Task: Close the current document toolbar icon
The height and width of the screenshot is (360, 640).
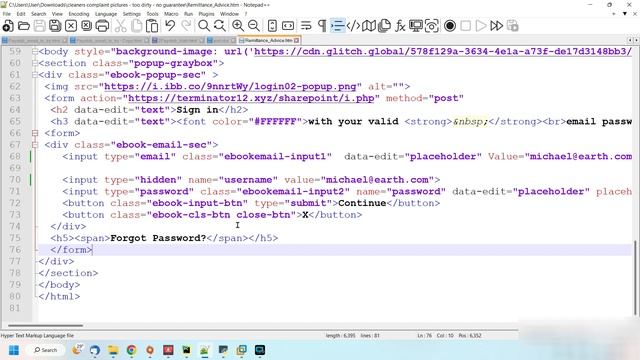Action: coord(71,26)
